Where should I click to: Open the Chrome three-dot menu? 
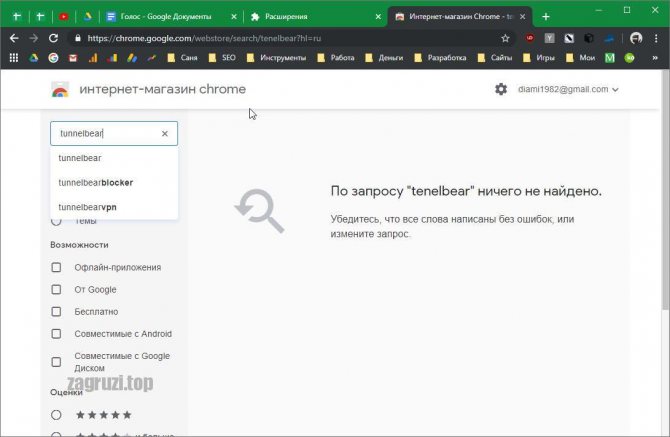coord(656,38)
